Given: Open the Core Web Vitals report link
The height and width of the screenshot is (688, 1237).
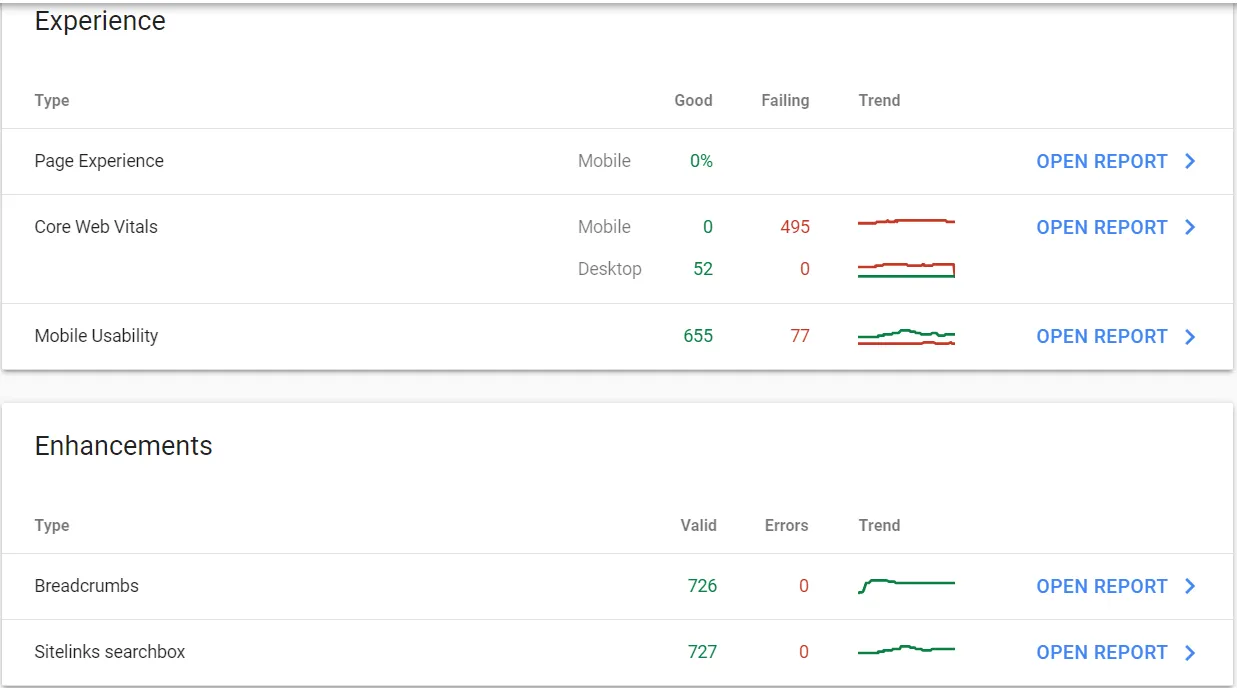Looking at the screenshot, I should pyautogui.click(x=1101, y=228).
